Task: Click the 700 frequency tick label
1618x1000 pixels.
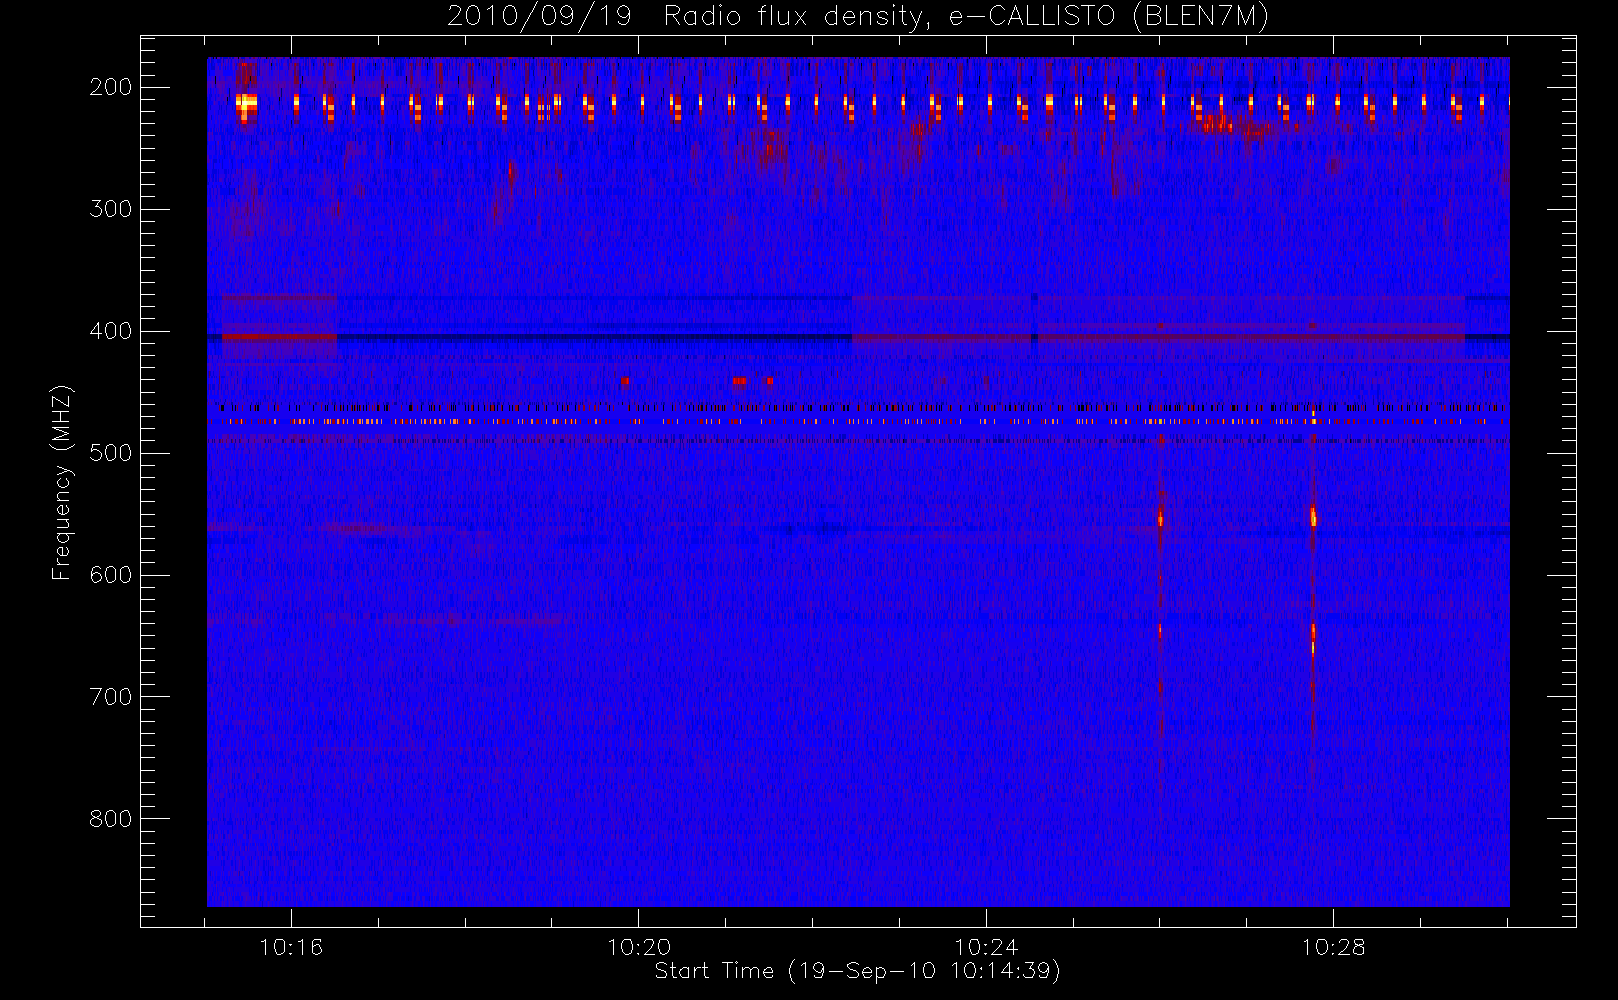Action: point(110,697)
